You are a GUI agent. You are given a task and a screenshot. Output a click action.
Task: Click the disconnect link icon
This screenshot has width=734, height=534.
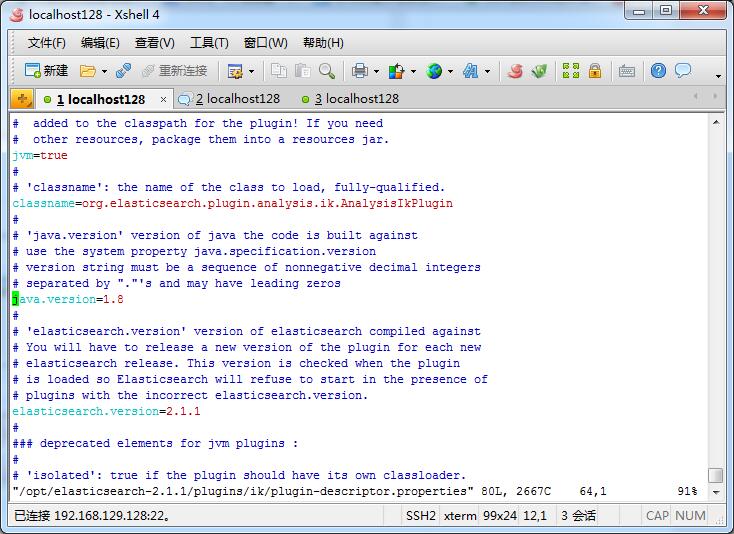coord(124,71)
